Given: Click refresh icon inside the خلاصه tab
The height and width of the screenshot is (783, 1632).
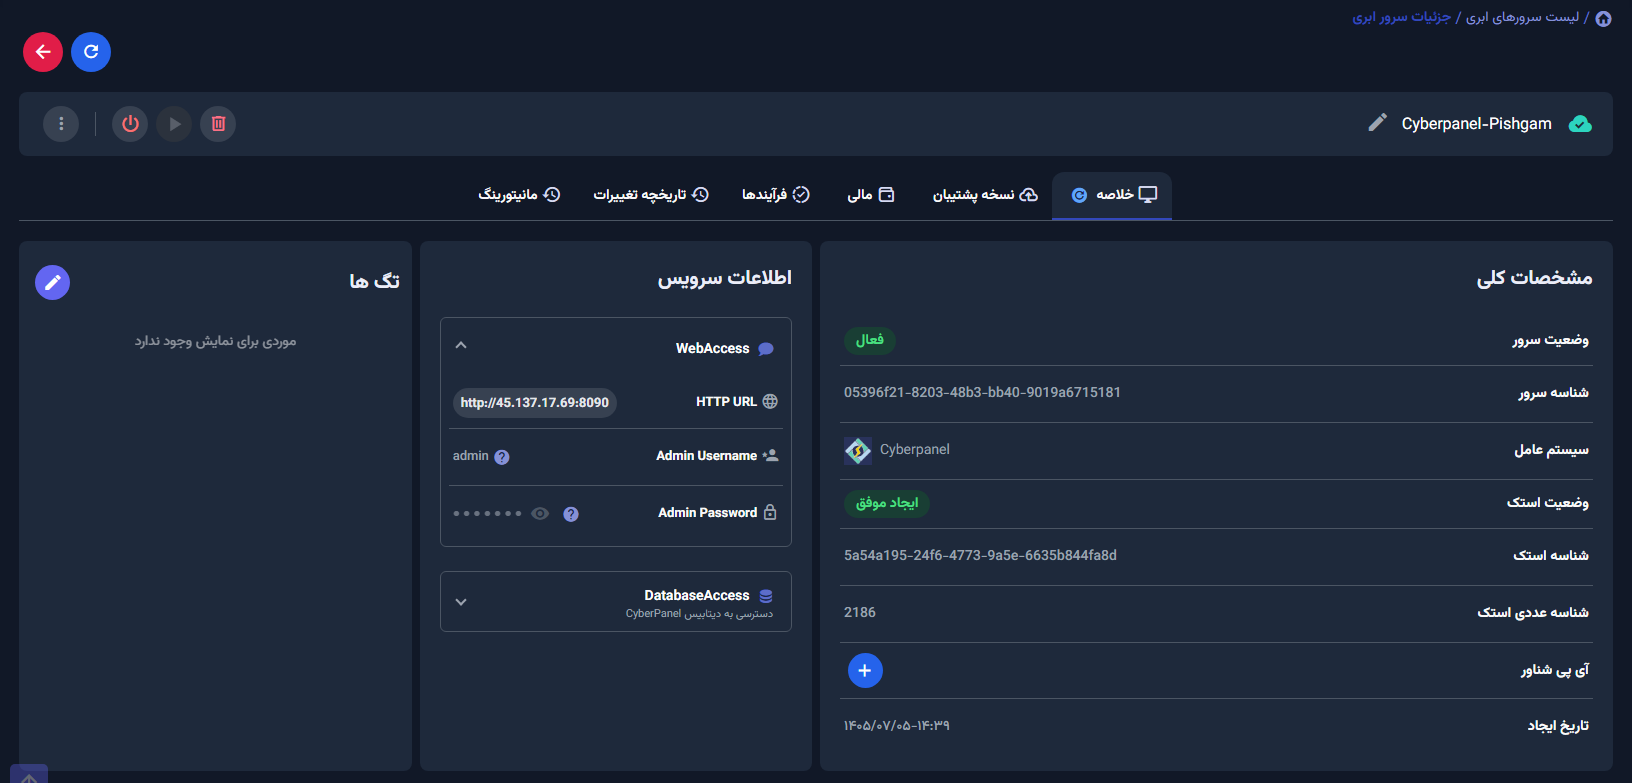Looking at the screenshot, I should [x=1079, y=195].
